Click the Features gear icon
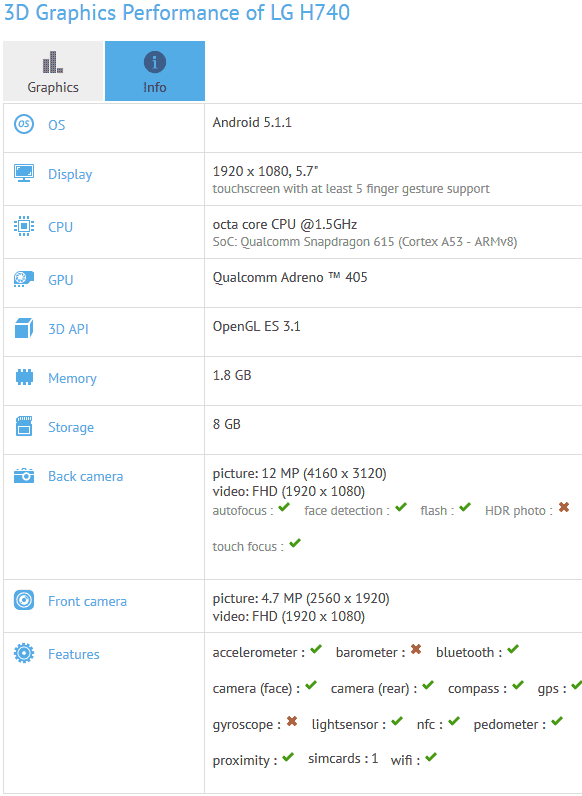 click(24, 653)
